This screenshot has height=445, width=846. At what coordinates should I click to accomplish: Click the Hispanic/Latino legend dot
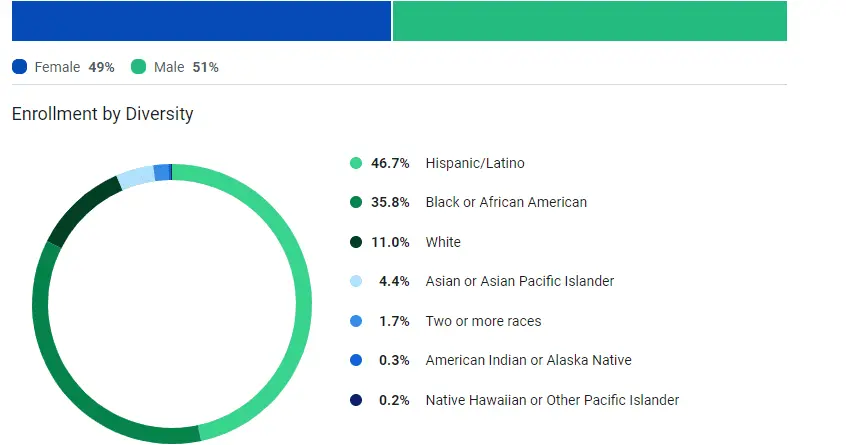coord(356,163)
